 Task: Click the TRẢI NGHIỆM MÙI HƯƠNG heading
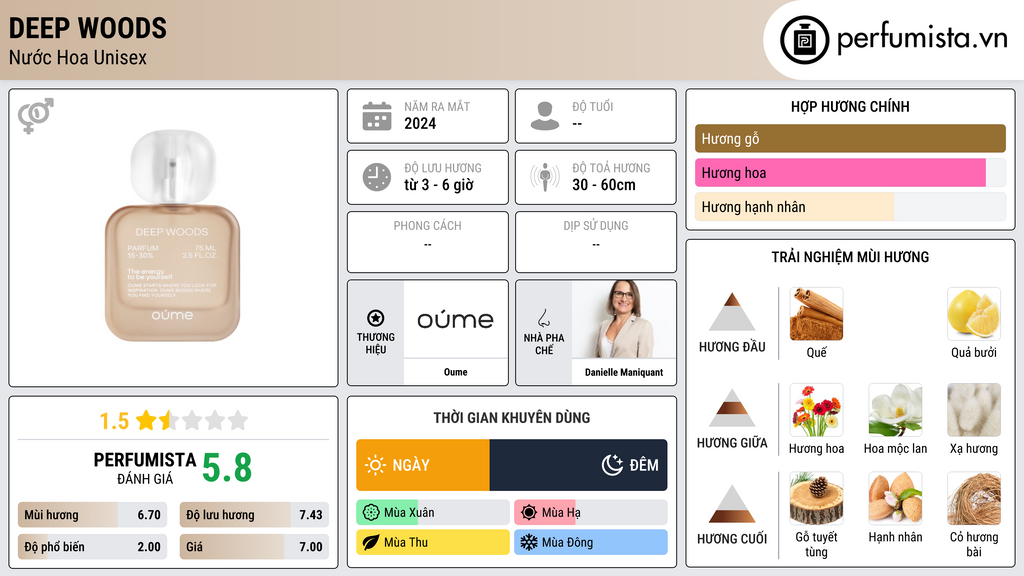(x=850, y=257)
